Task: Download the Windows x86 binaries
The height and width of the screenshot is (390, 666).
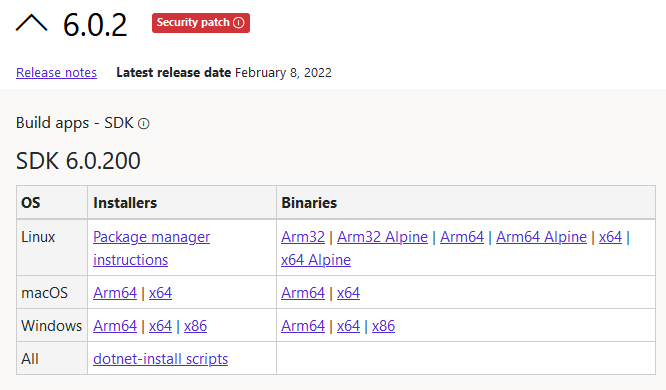Action: coord(384,326)
